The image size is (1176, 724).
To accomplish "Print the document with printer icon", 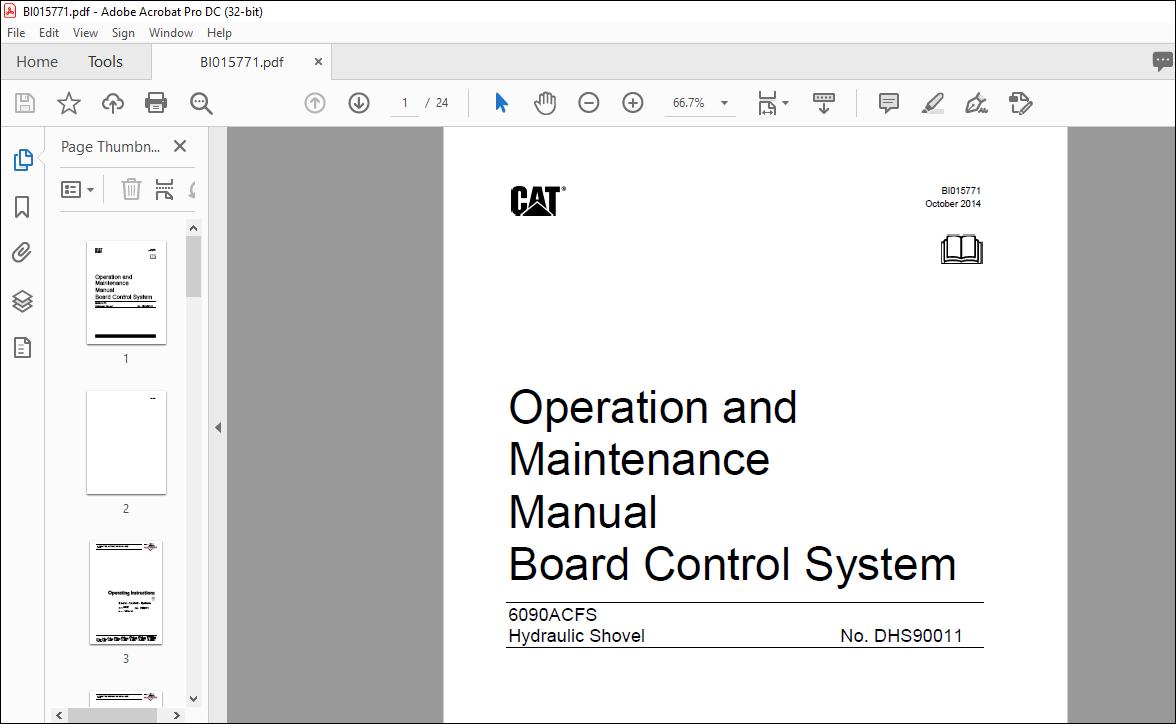I will pyautogui.click(x=156, y=103).
